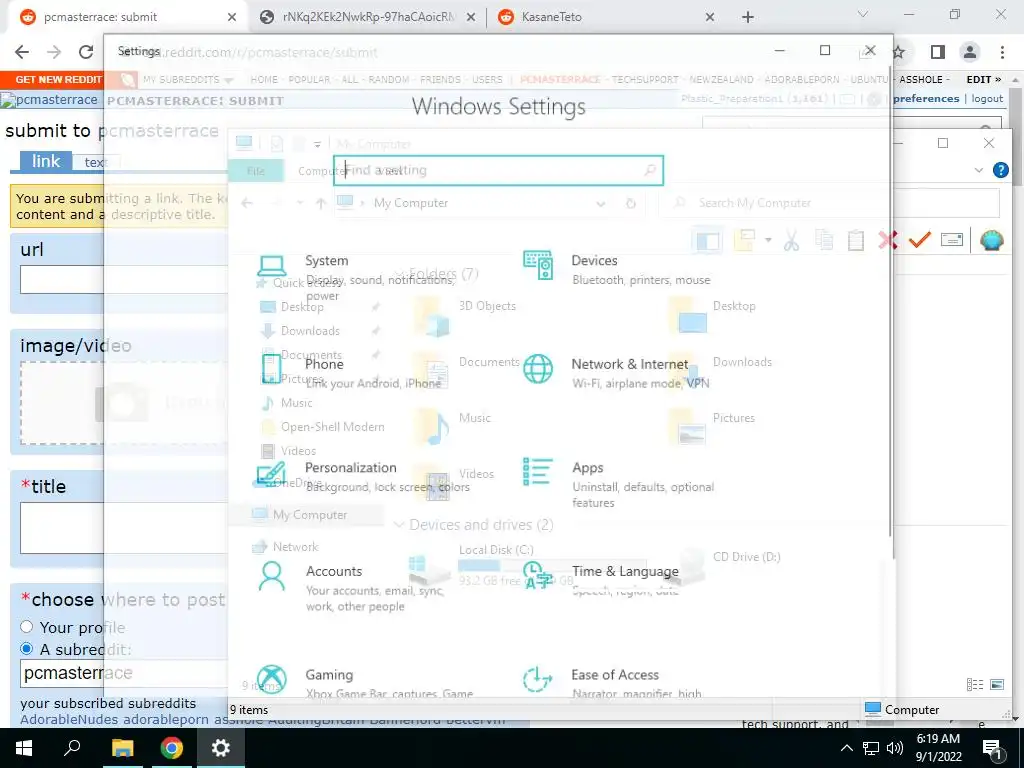This screenshot has width=1024, height=768.
Task: Go back in Chrome
Action: click(x=22, y=52)
